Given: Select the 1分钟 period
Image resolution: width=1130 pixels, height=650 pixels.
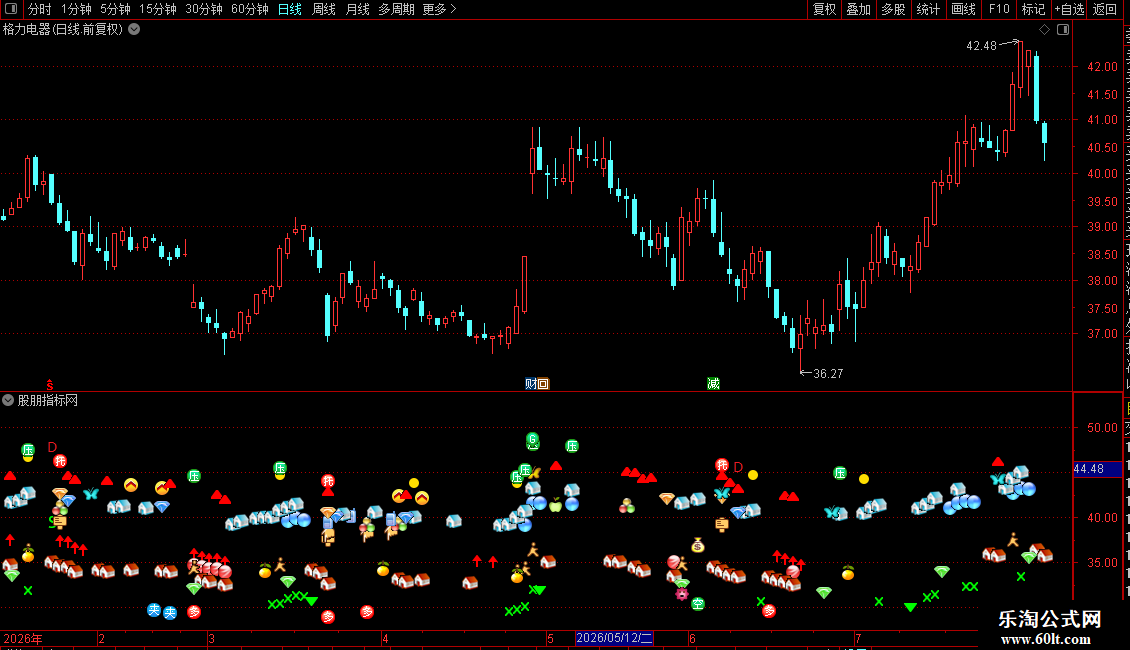Looking at the screenshot, I should [76, 9].
